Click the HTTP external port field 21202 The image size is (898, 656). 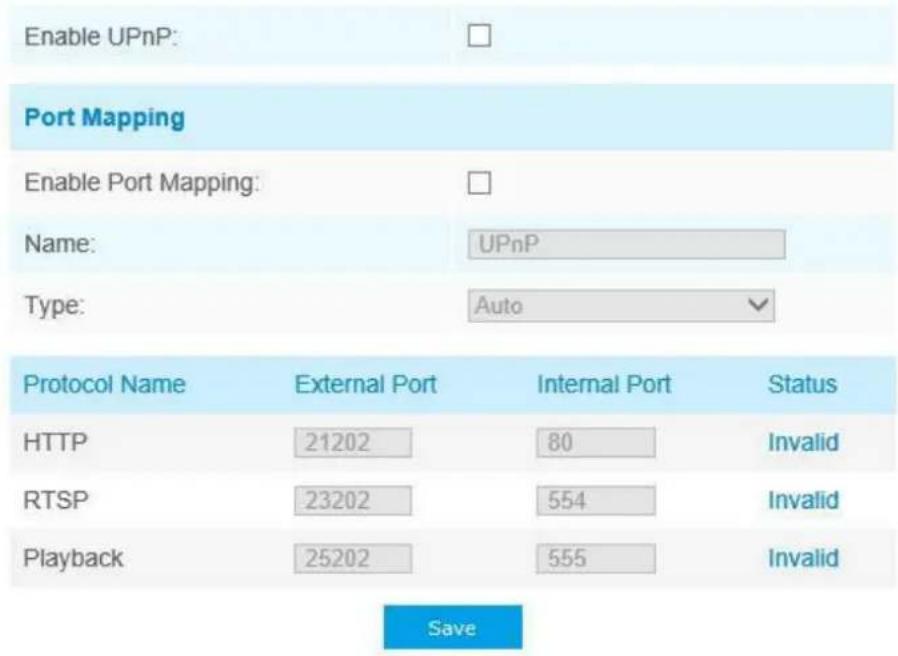click(x=353, y=443)
